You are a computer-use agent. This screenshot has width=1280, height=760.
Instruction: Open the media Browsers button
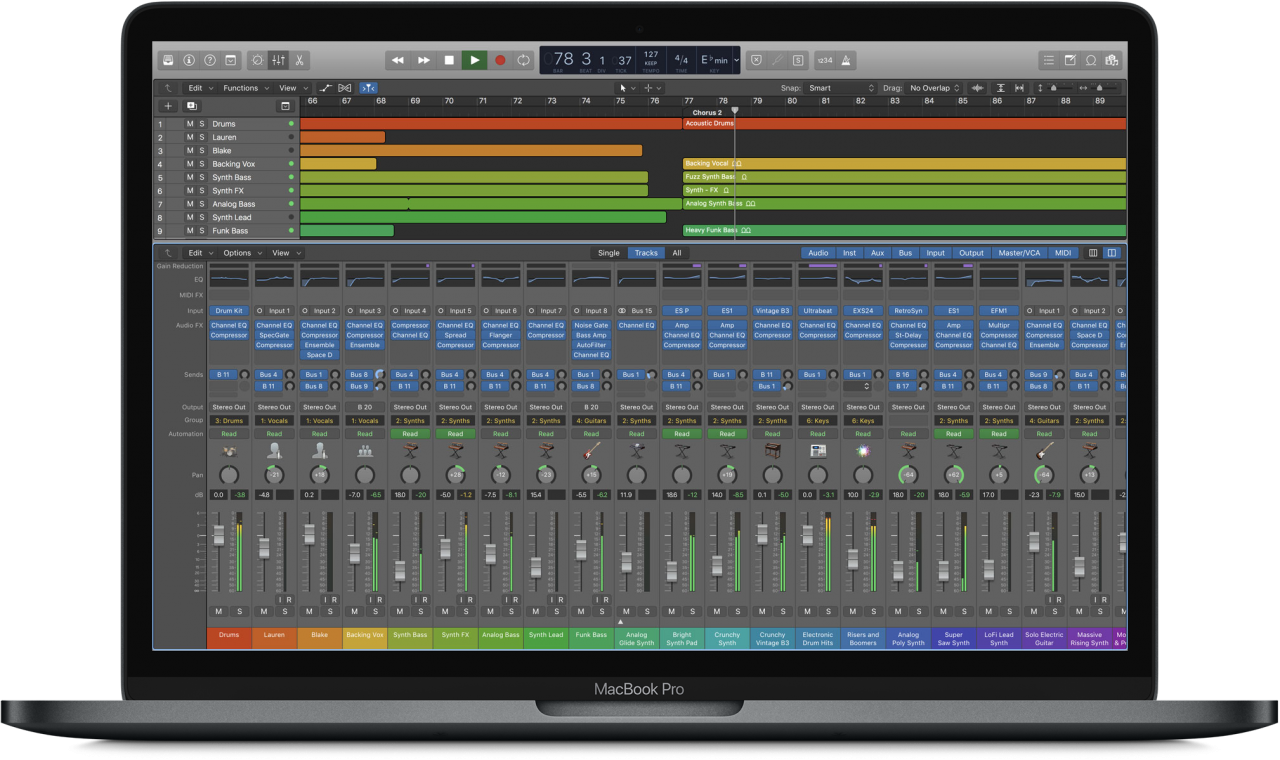[1112, 60]
